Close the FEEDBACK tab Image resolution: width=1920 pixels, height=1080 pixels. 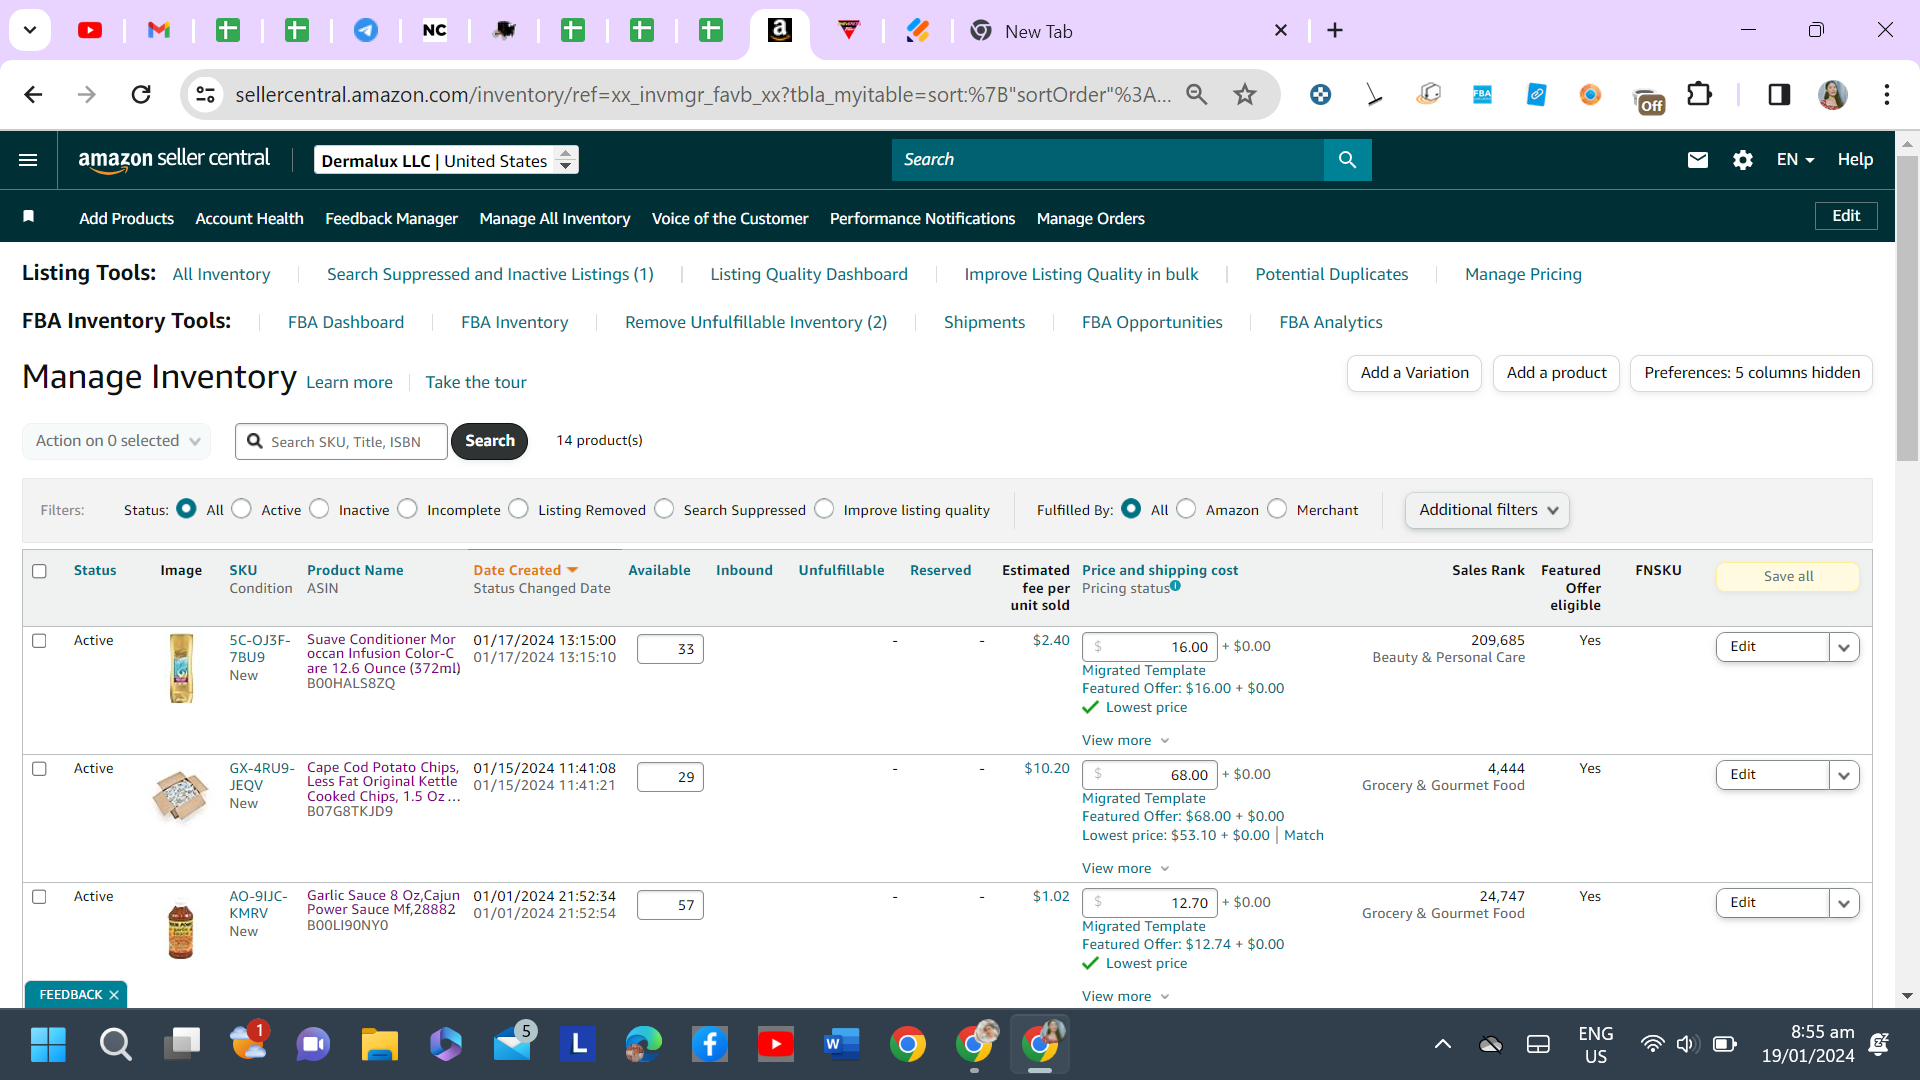(114, 995)
